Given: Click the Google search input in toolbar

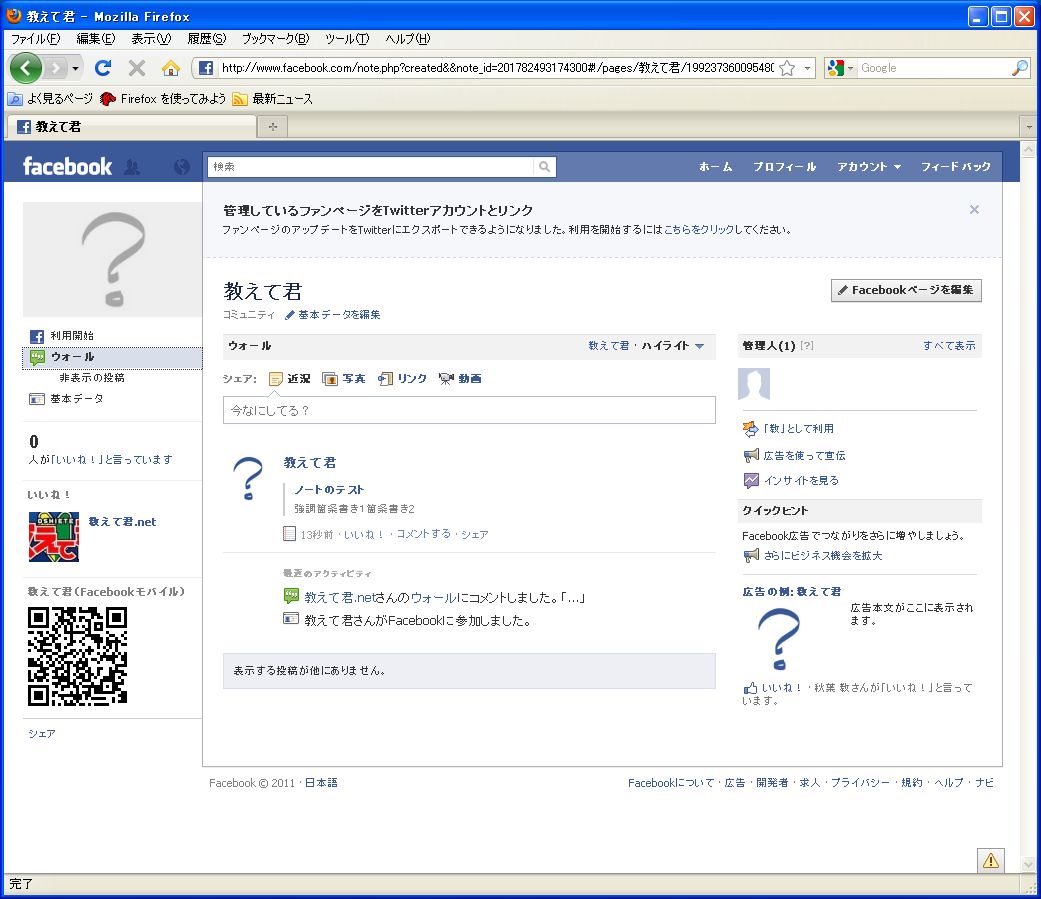Looking at the screenshot, I should coord(933,68).
